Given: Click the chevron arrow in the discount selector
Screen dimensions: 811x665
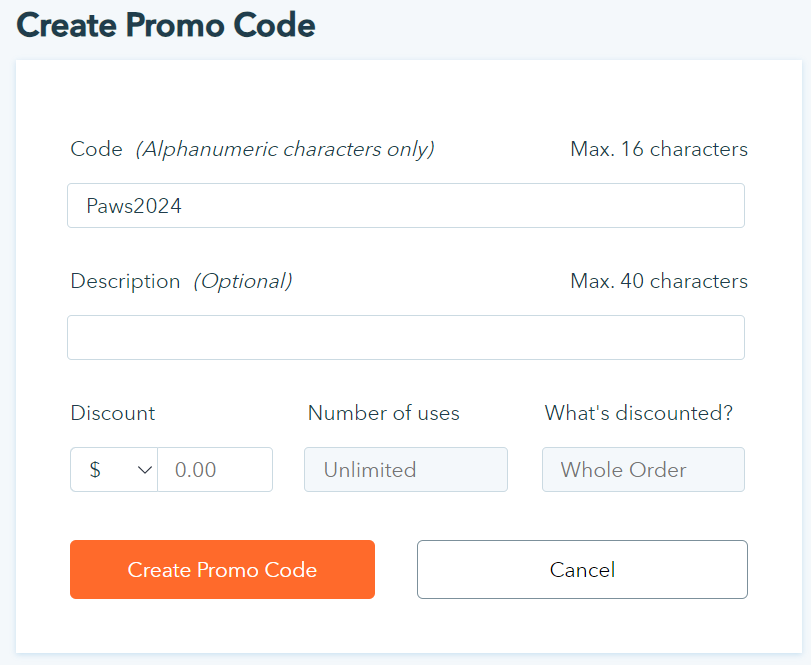Looking at the screenshot, I should tap(144, 470).
